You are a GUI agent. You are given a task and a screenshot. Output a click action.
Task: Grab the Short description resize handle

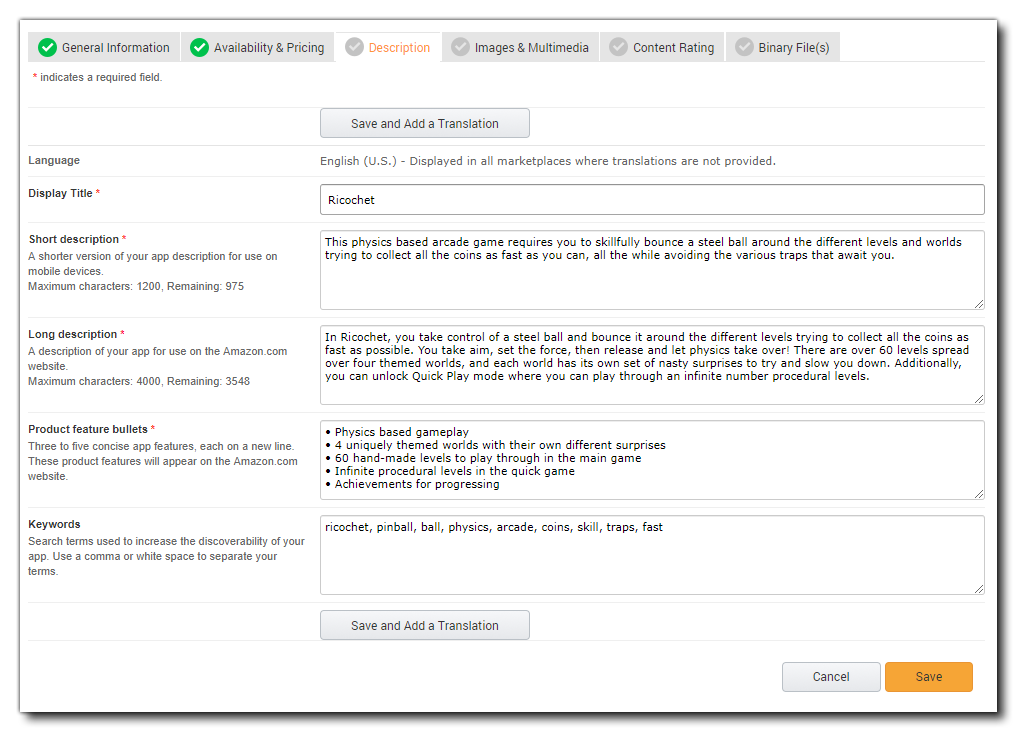click(978, 303)
